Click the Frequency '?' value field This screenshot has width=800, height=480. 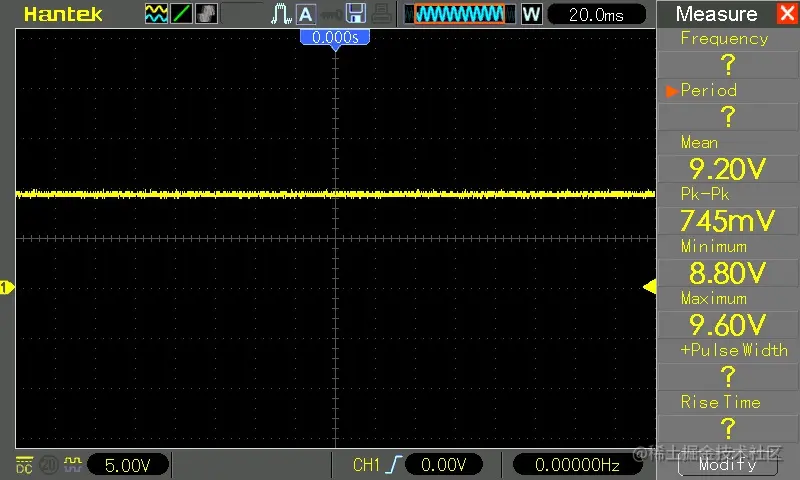[x=728, y=65]
